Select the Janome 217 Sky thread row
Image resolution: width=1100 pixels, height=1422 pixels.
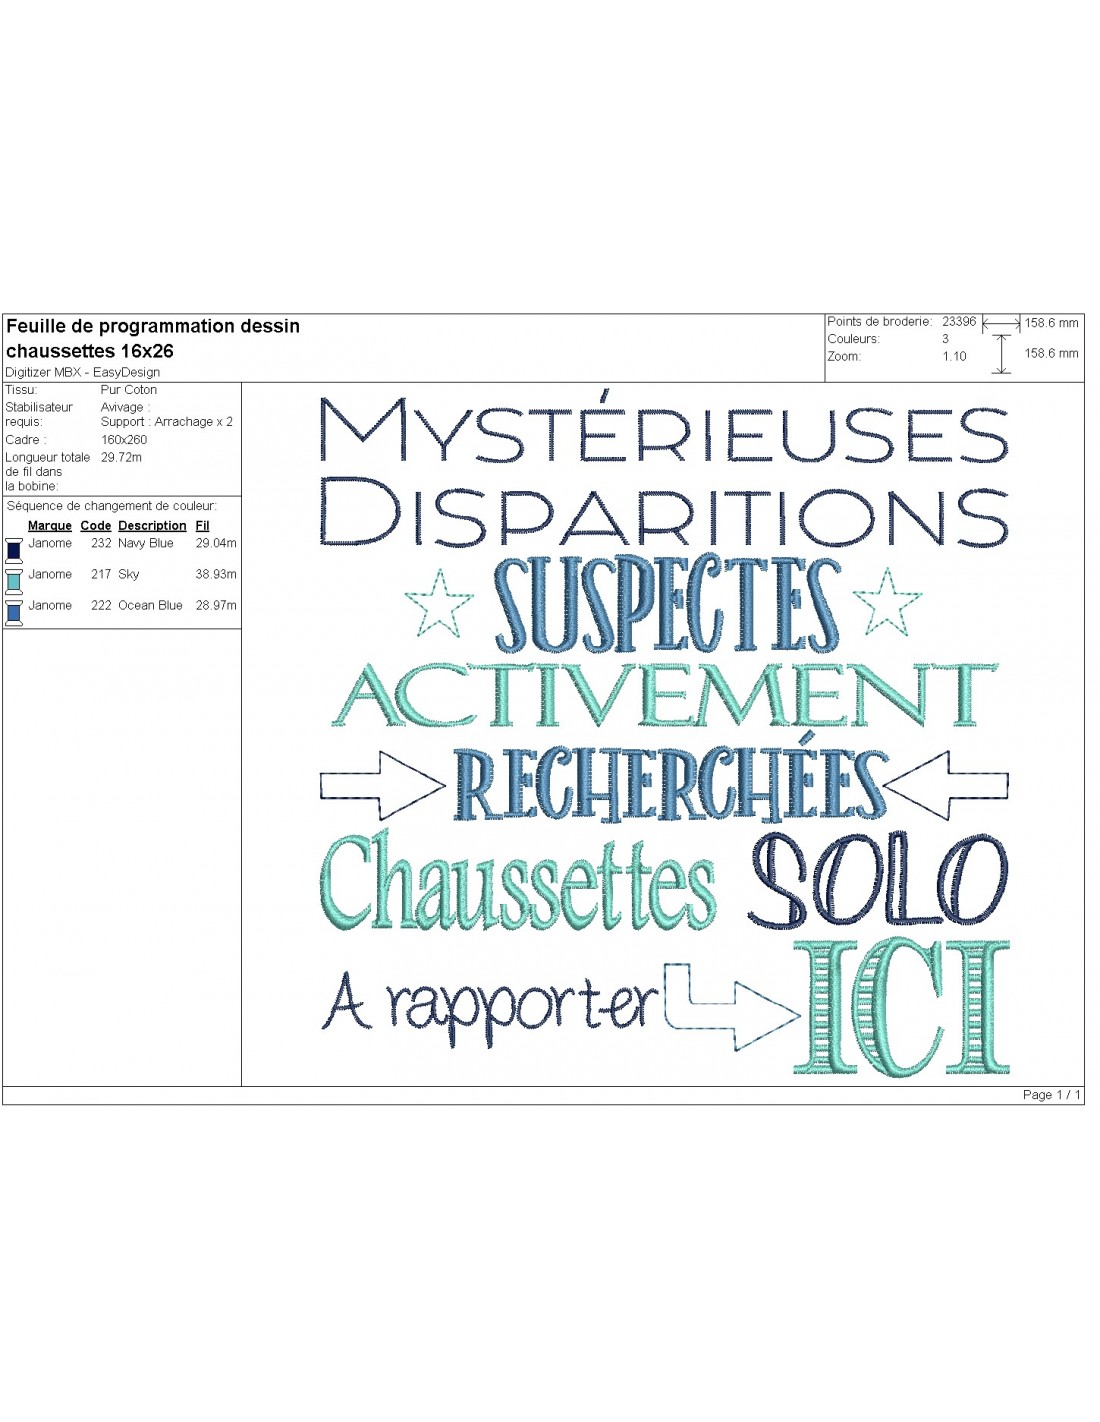tap(120, 575)
